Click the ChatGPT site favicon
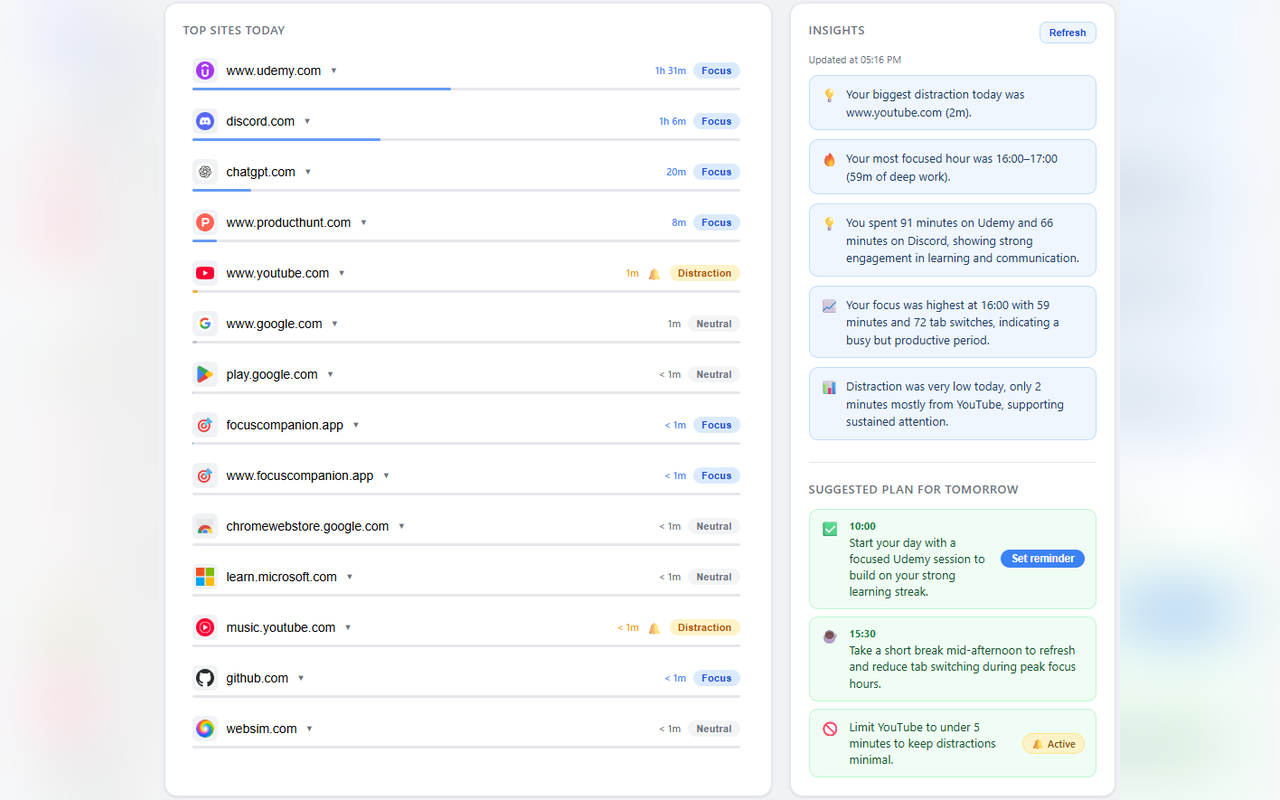 (205, 172)
